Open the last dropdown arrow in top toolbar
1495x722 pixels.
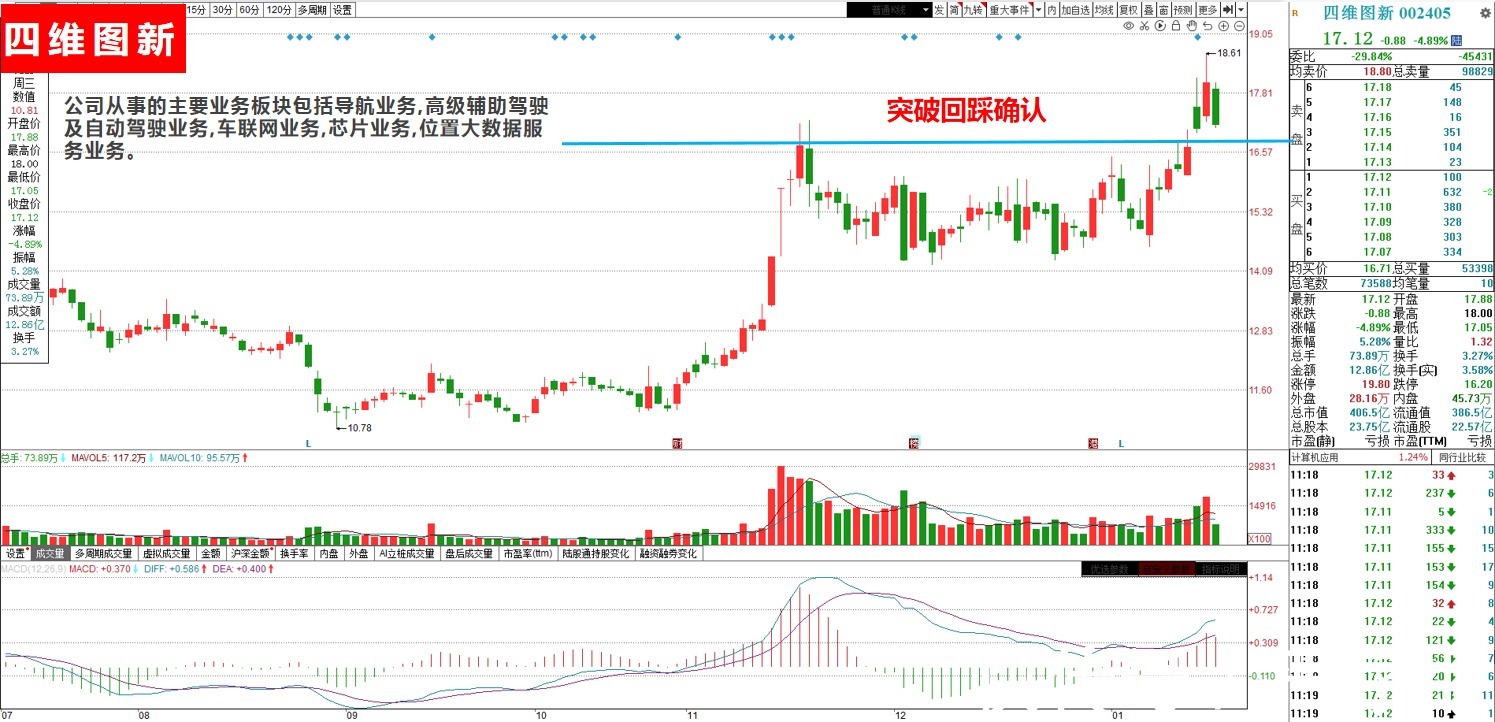tap(1241, 10)
